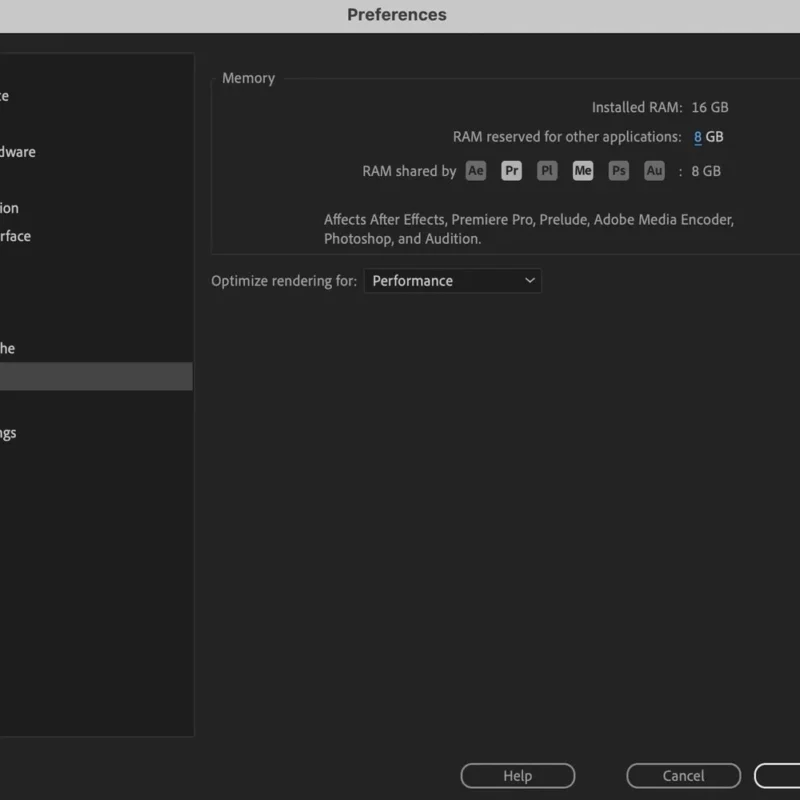The width and height of the screenshot is (800, 800).
Task: Click the Photoshop (Ps) icon
Action: 618,171
